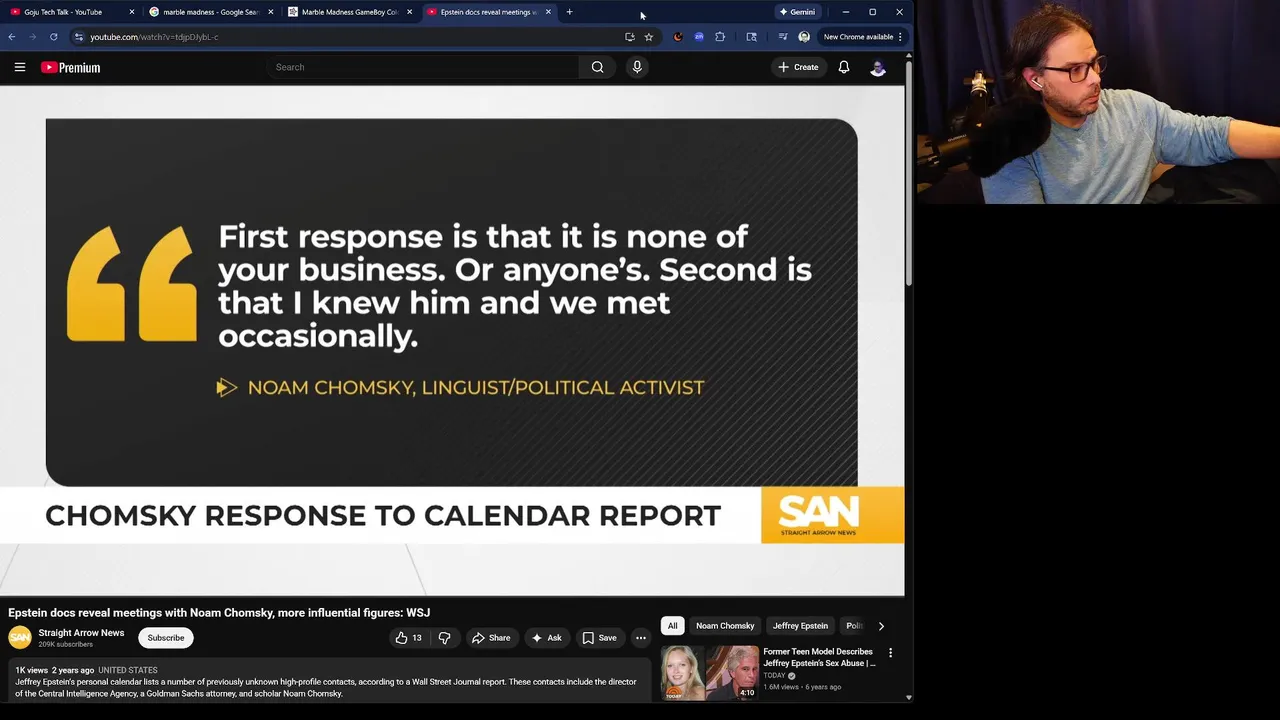The height and width of the screenshot is (720, 1280).
Task: Go back with the browser back arrow
Action: (12, 37)
